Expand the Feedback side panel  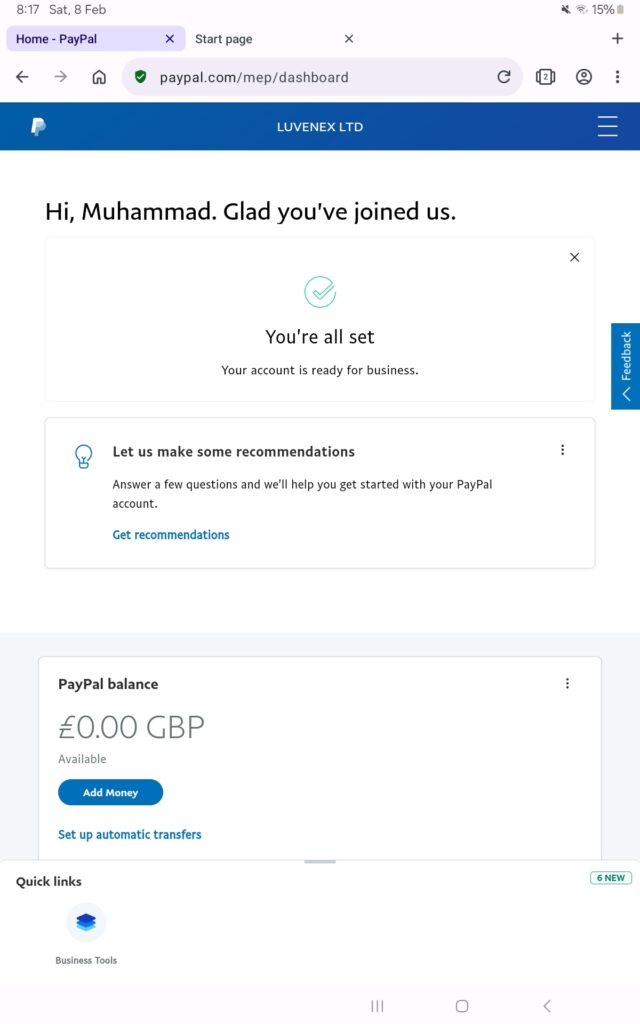626,366
